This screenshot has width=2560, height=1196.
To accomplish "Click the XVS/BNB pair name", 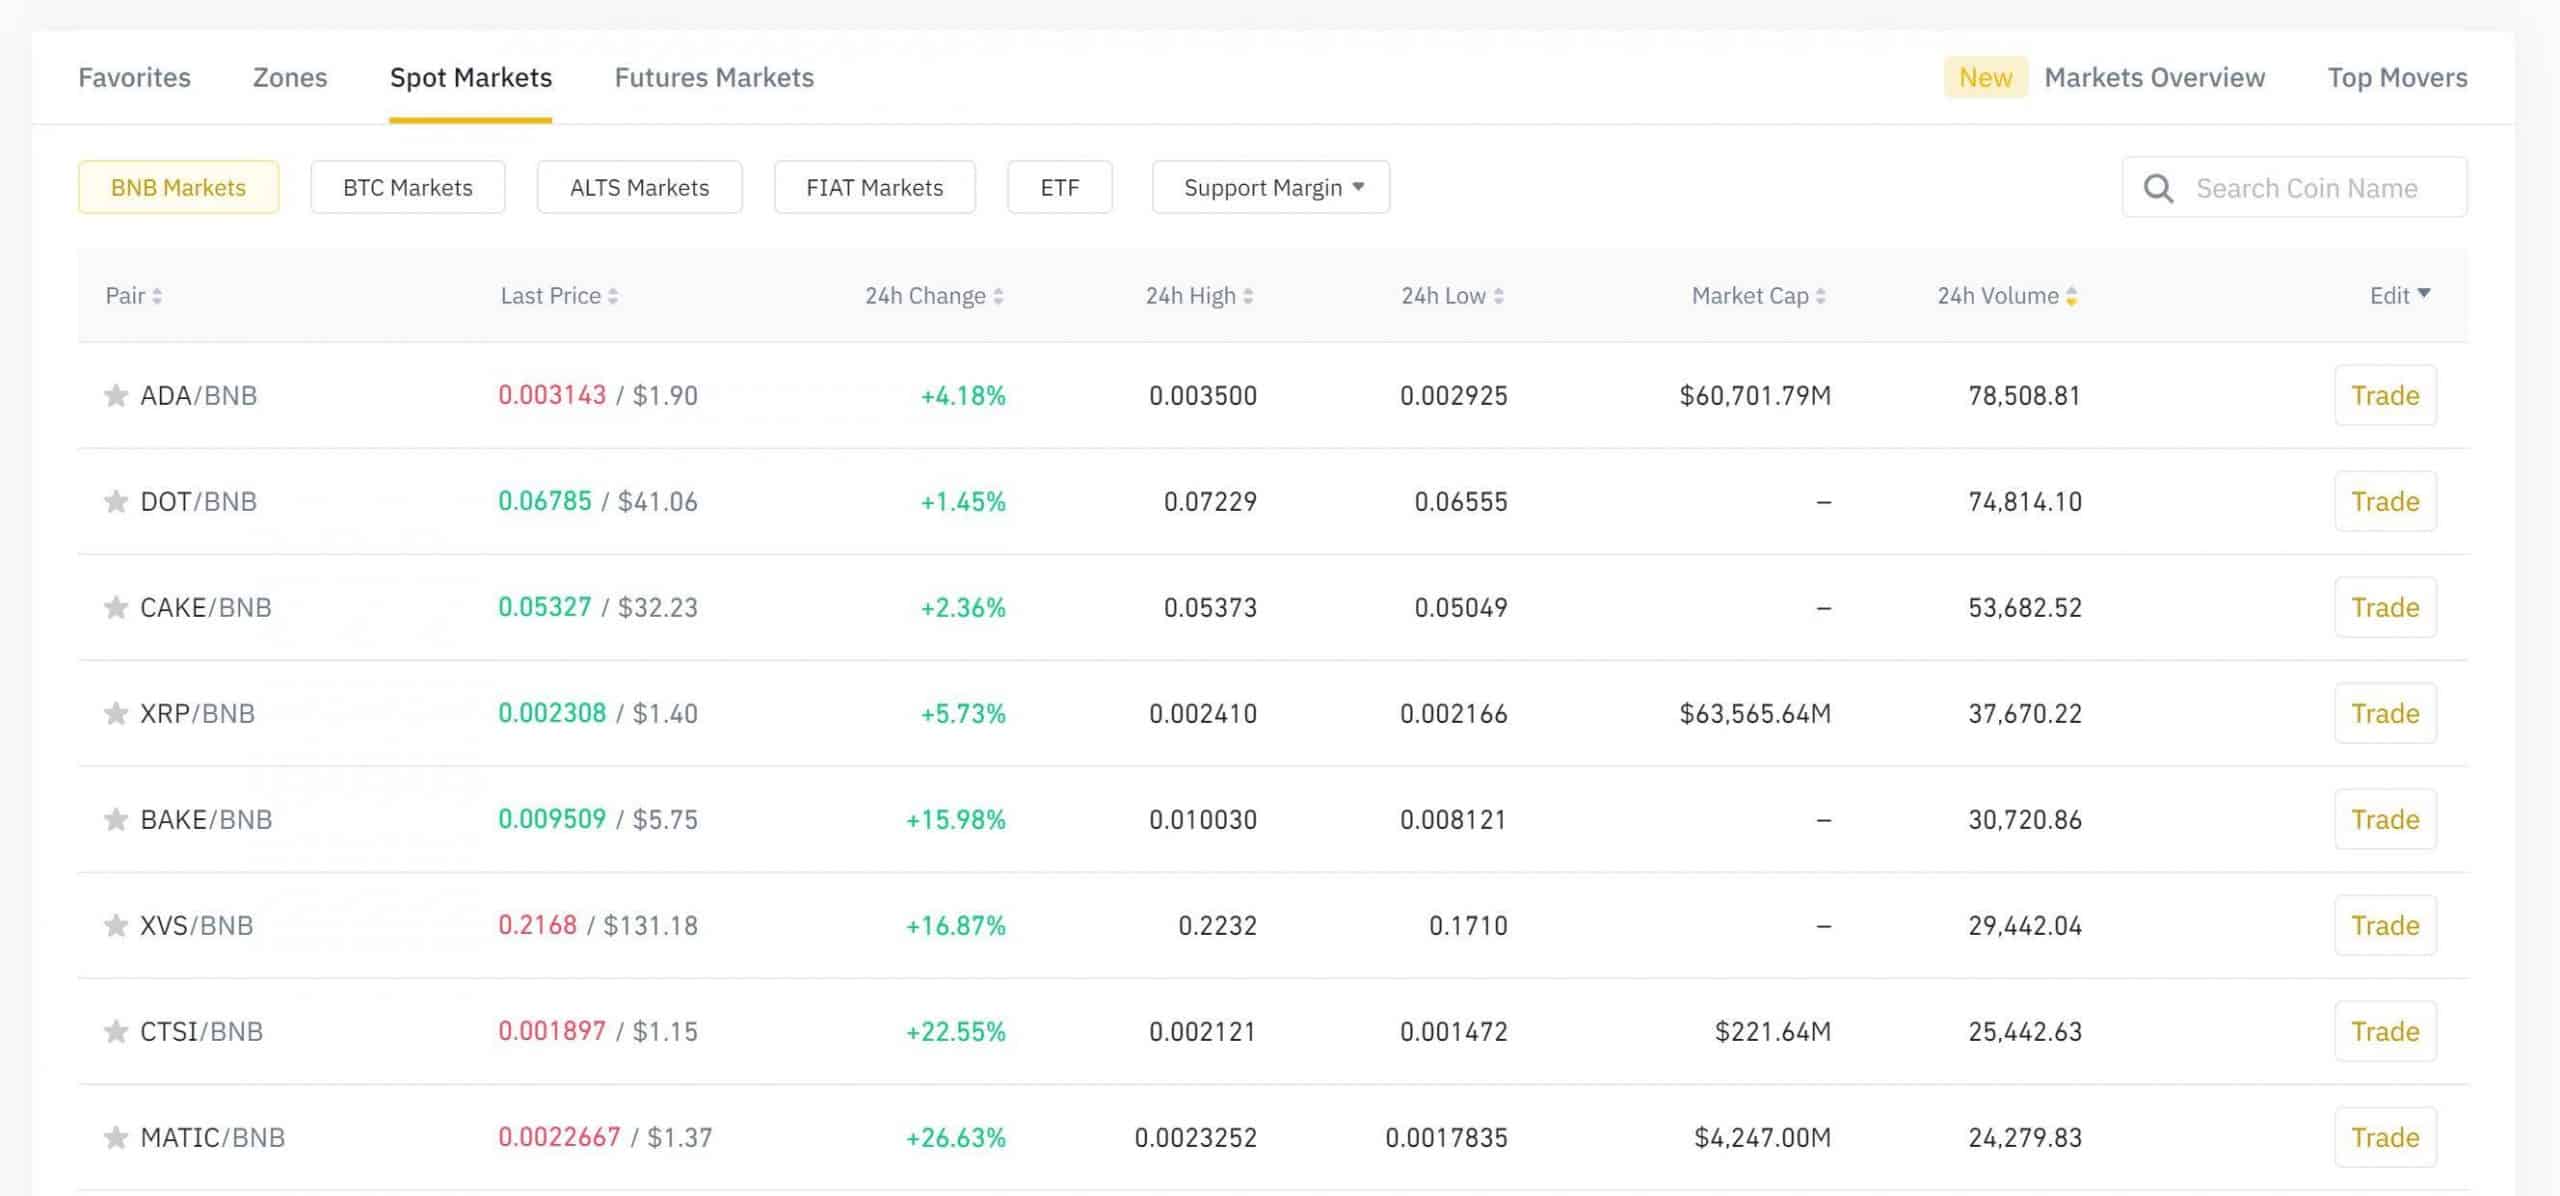I will [x=196, y=925].
